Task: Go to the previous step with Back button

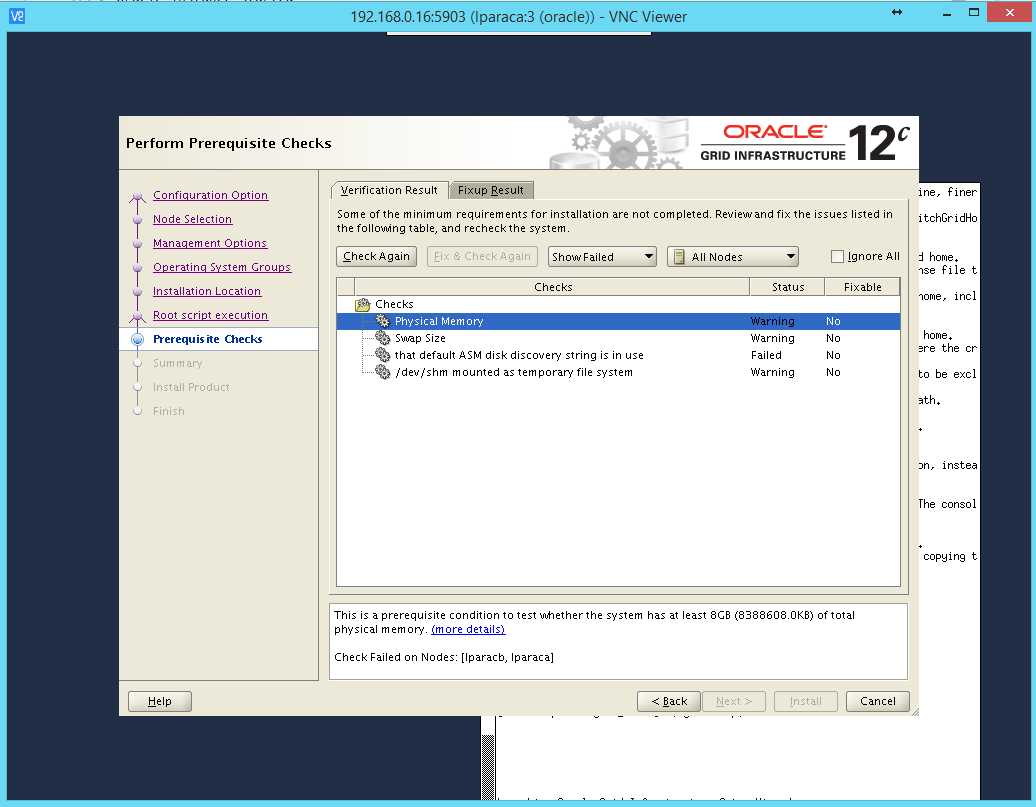Action: point(669,701)
